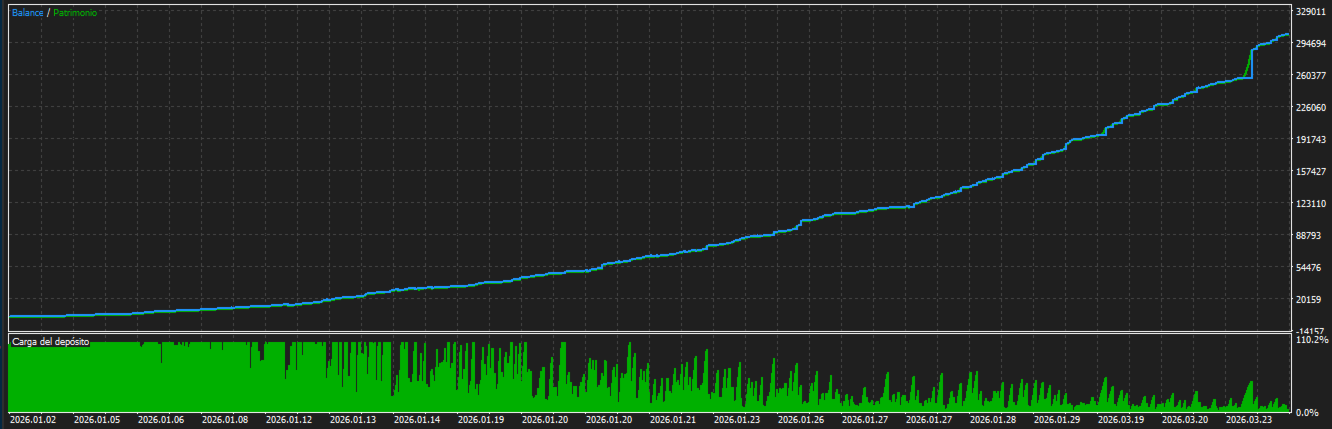Click the 2026.01.29 date label
1332x429 pixels.
point(1057,421)
